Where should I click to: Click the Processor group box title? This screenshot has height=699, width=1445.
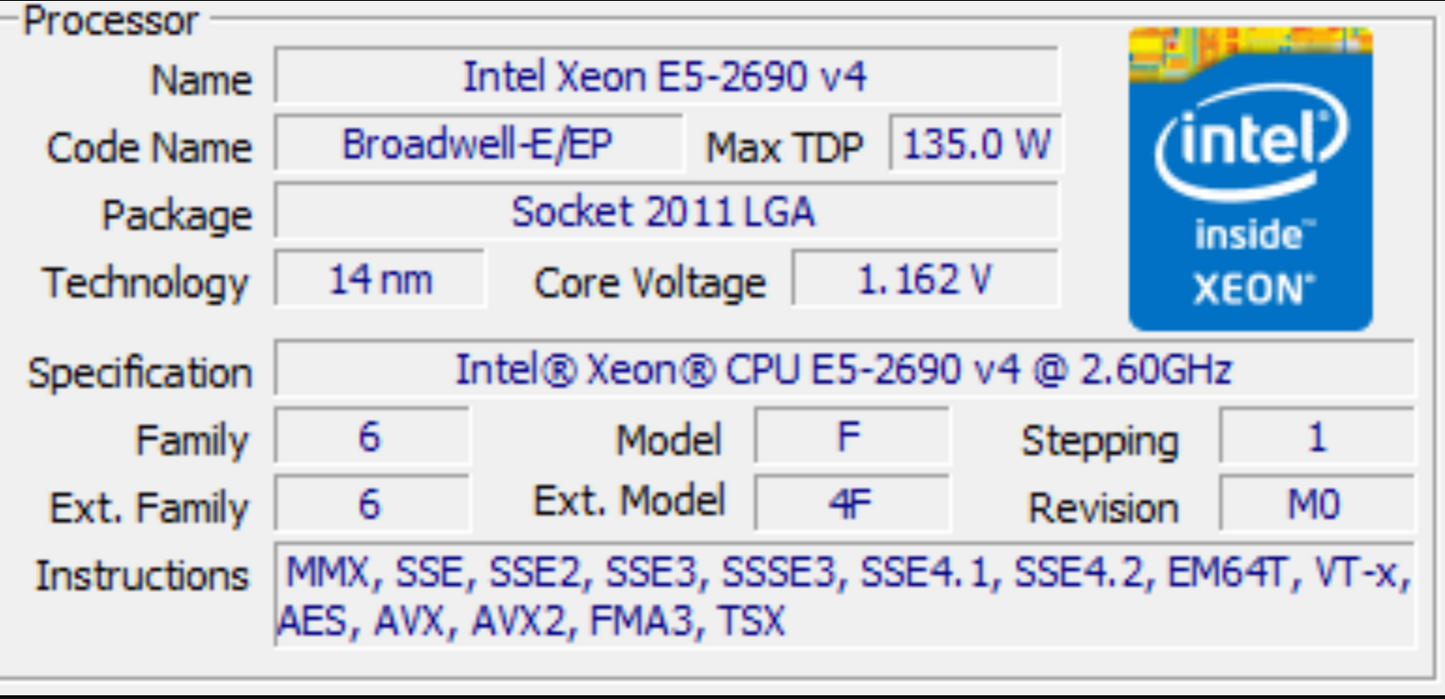pos(111,21)
